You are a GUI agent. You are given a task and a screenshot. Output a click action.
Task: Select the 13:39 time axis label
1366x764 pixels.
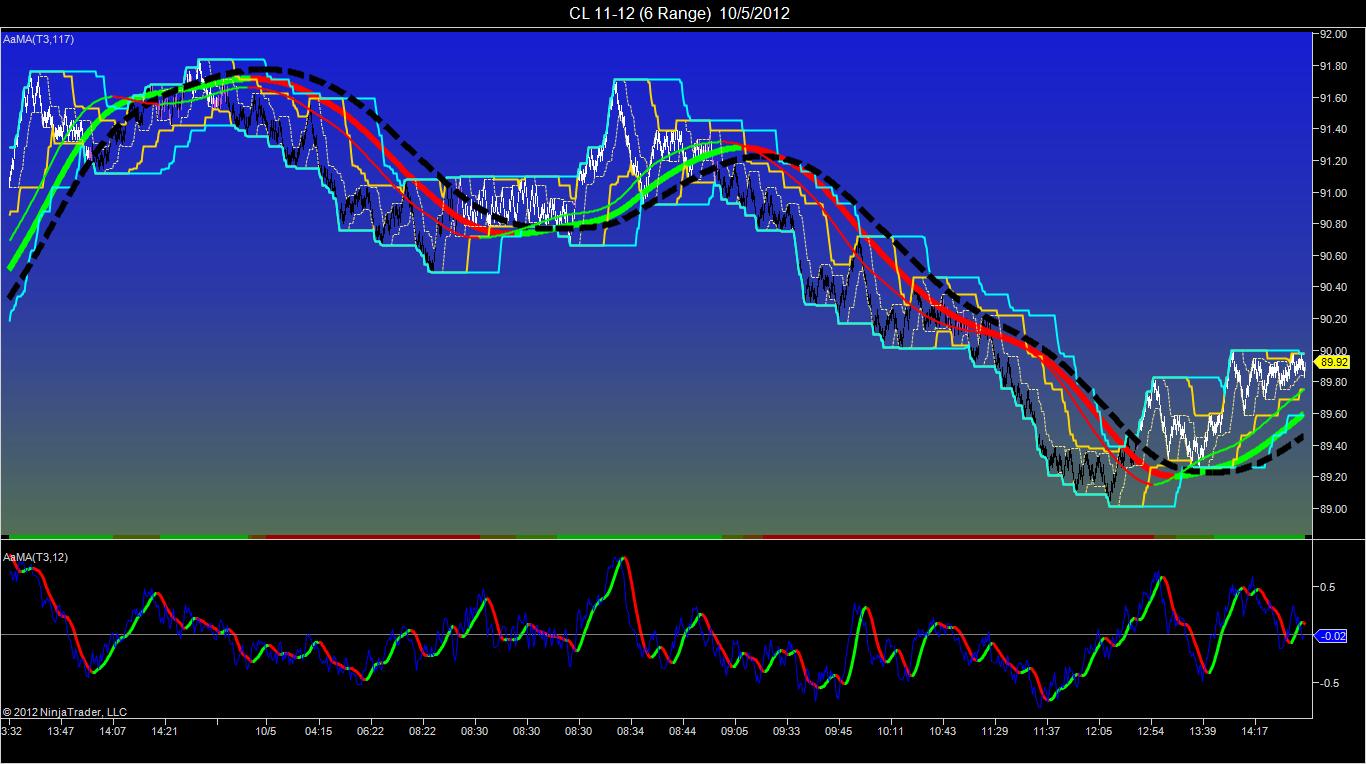(1203, 731)
